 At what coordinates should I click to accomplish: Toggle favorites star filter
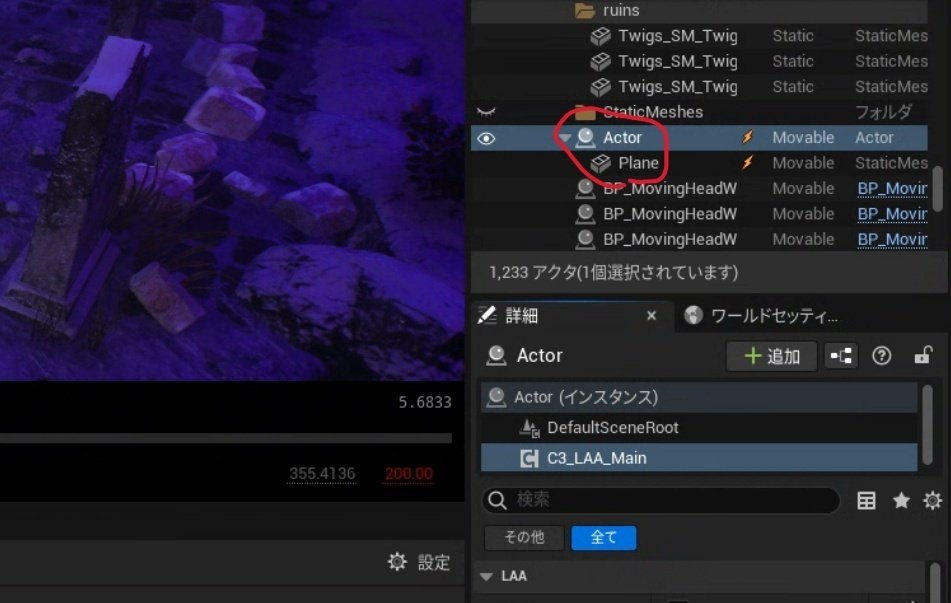click(901, 500)
